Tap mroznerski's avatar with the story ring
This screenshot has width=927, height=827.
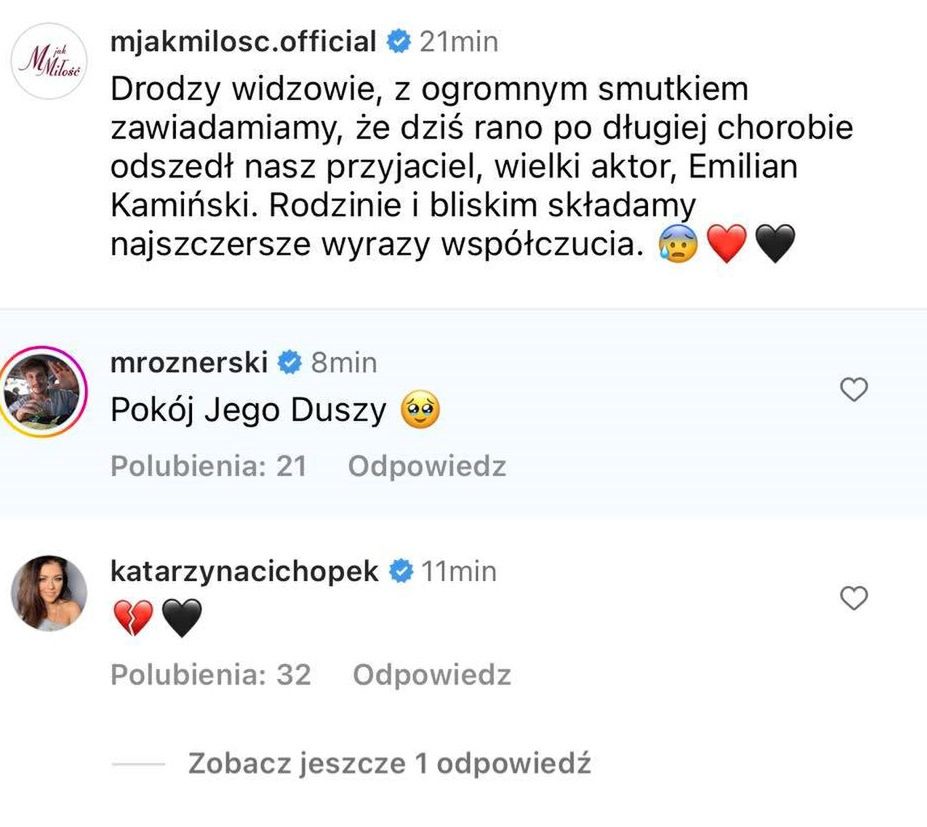click(x=42, y=391)
